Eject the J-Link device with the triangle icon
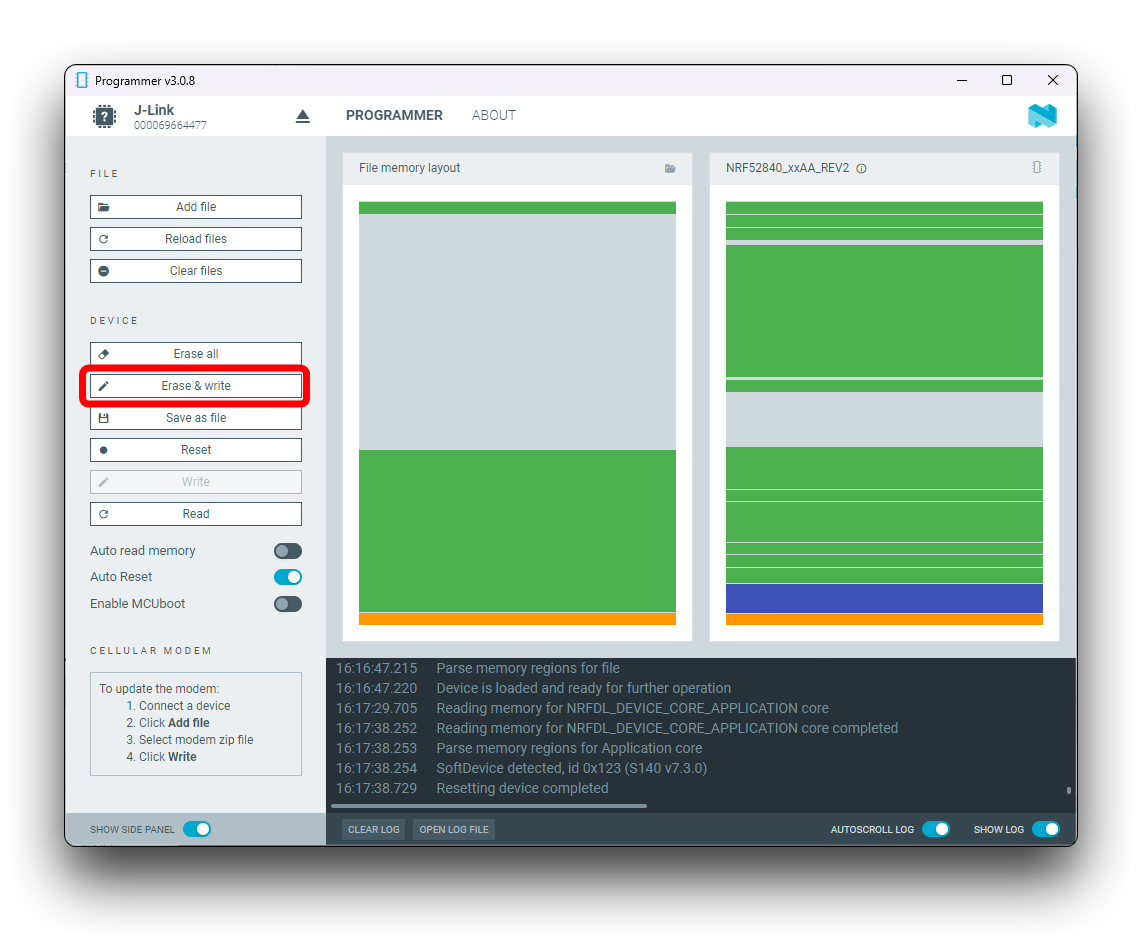This screenshot has width=1142, height=943. point(303,116)
